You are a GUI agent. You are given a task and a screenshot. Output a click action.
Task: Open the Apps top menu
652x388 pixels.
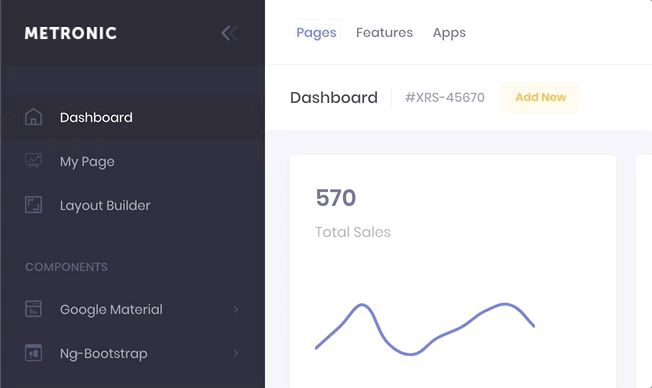point(449,32)
